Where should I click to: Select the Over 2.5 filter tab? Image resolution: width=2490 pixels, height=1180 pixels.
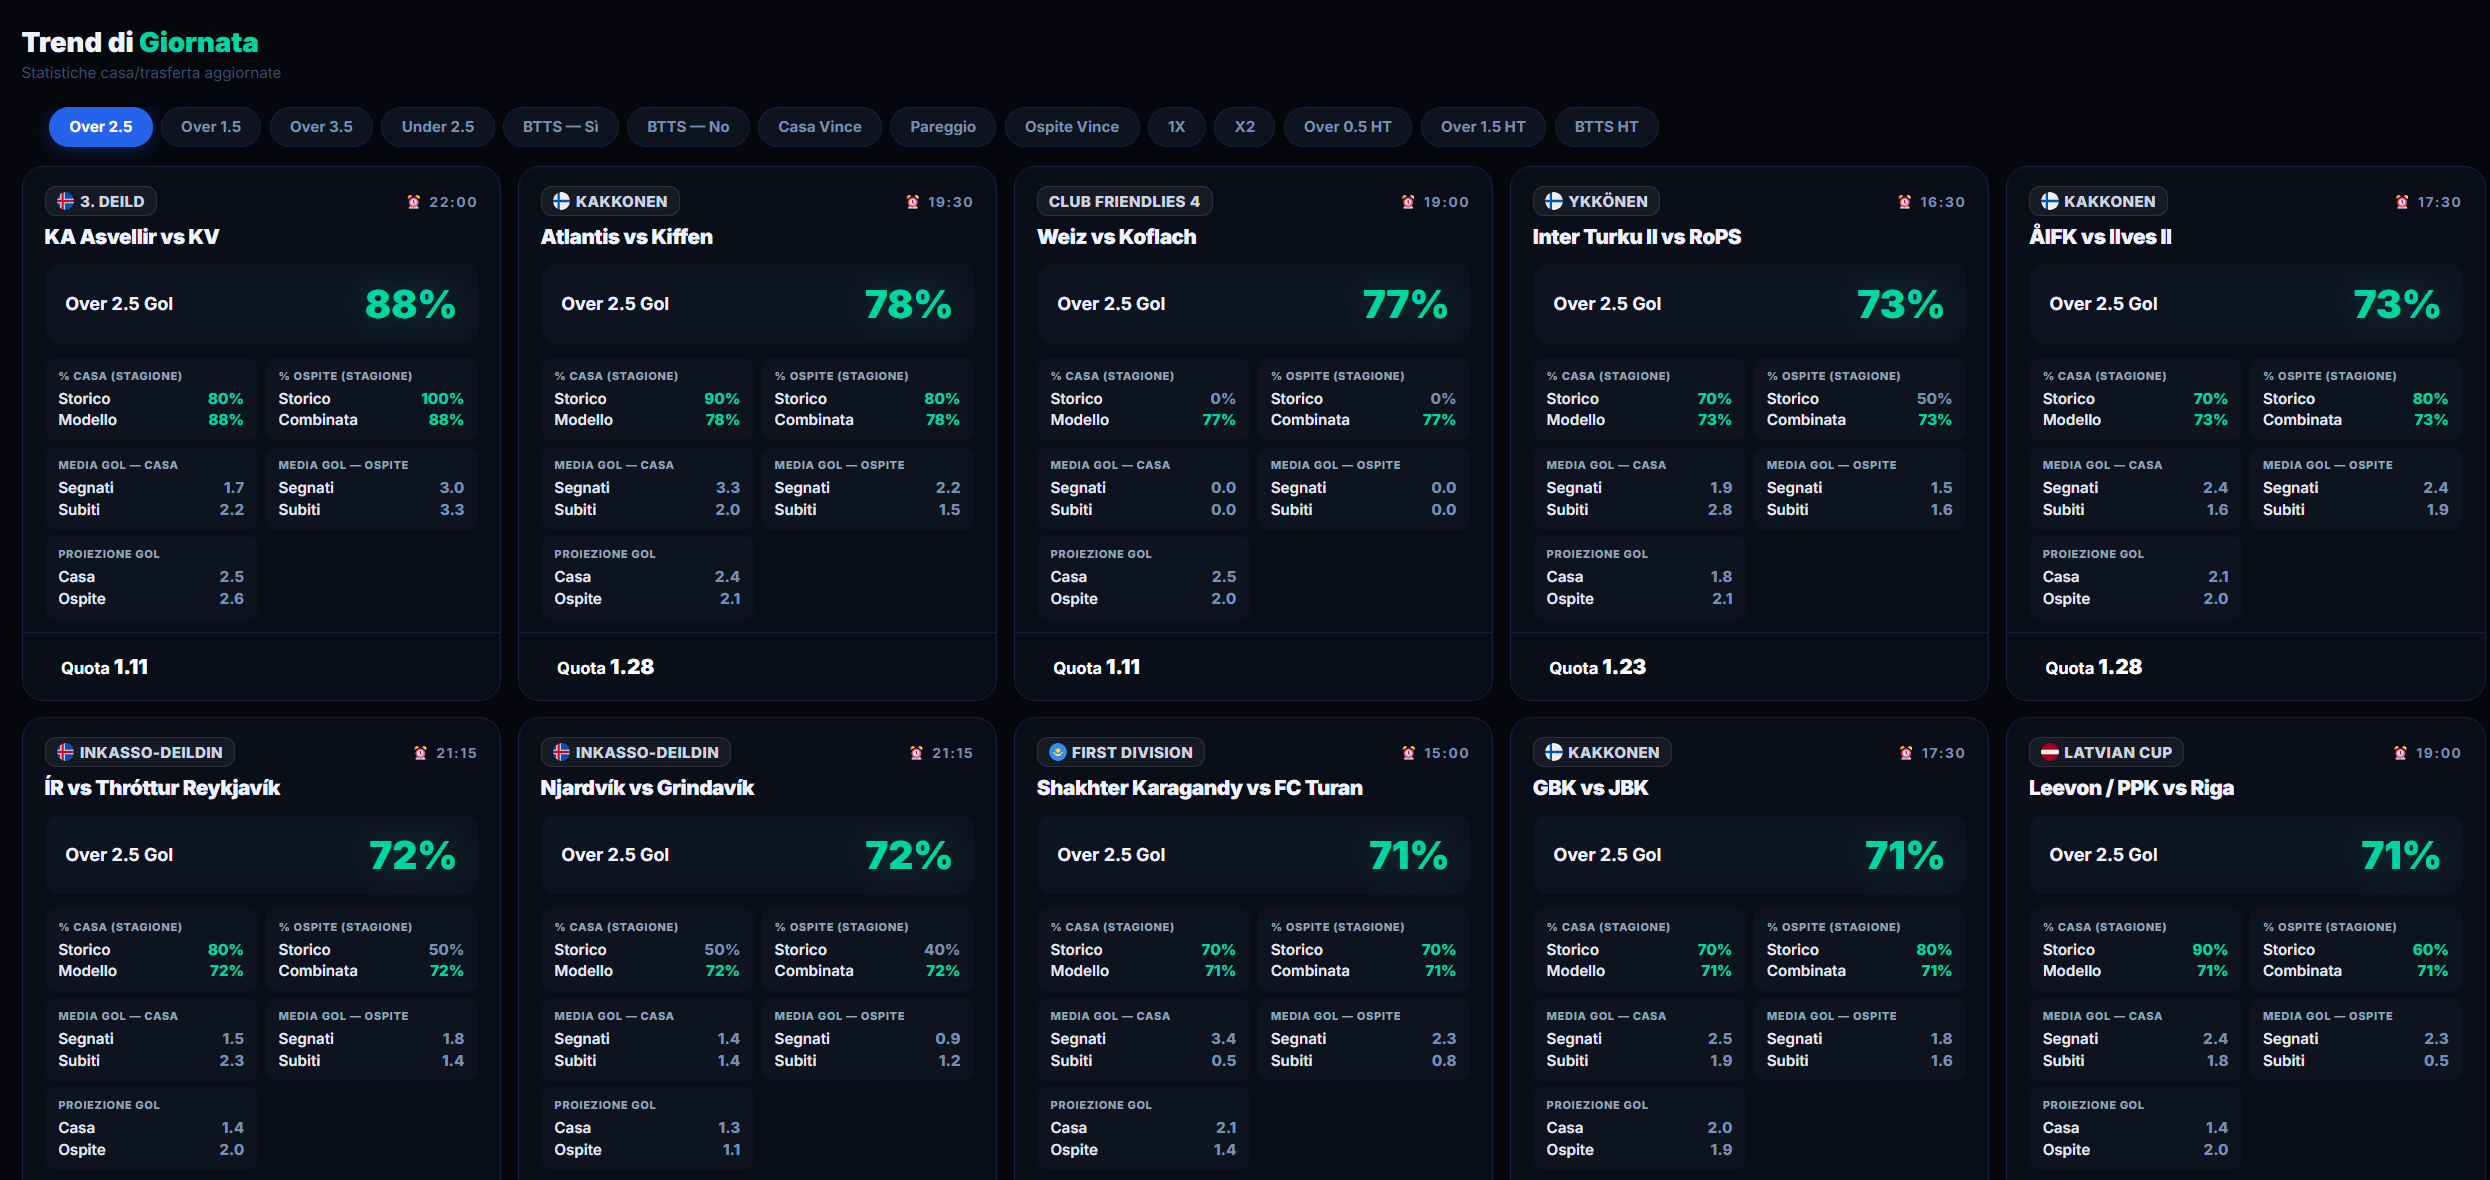(x=101, y=127)
